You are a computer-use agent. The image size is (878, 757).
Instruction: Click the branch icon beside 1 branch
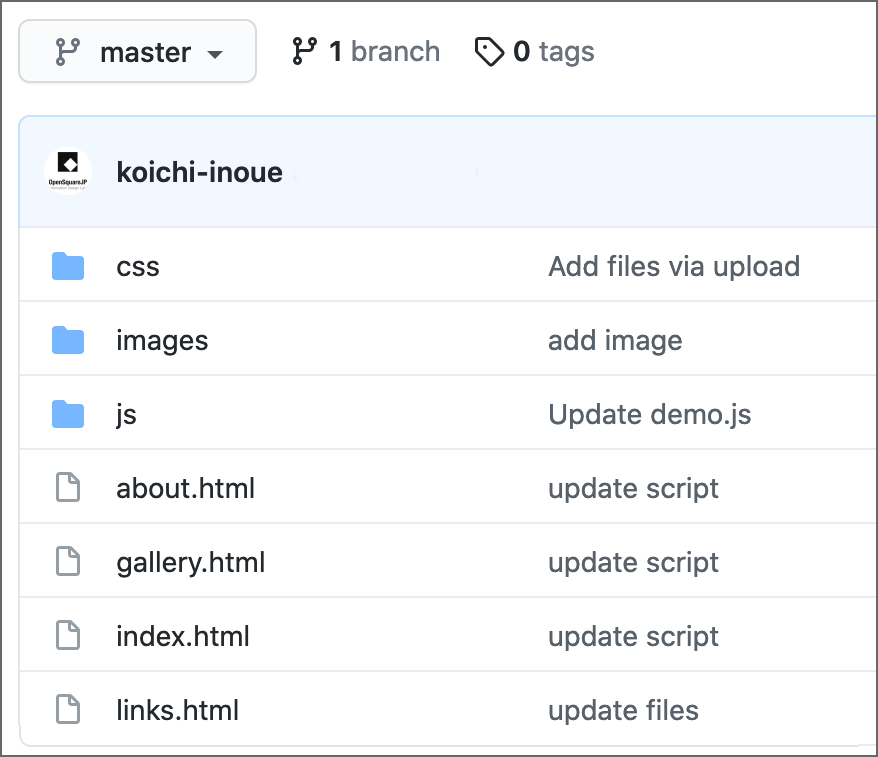[x=305, y=52]
